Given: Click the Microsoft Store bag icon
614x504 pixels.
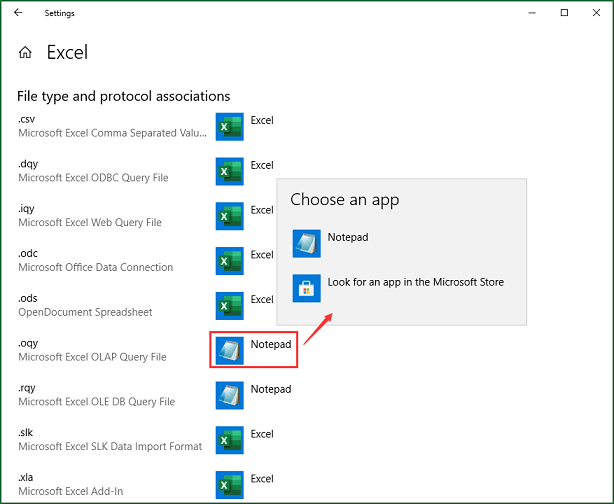Looking at the screenshot, I should pos(306,288).
